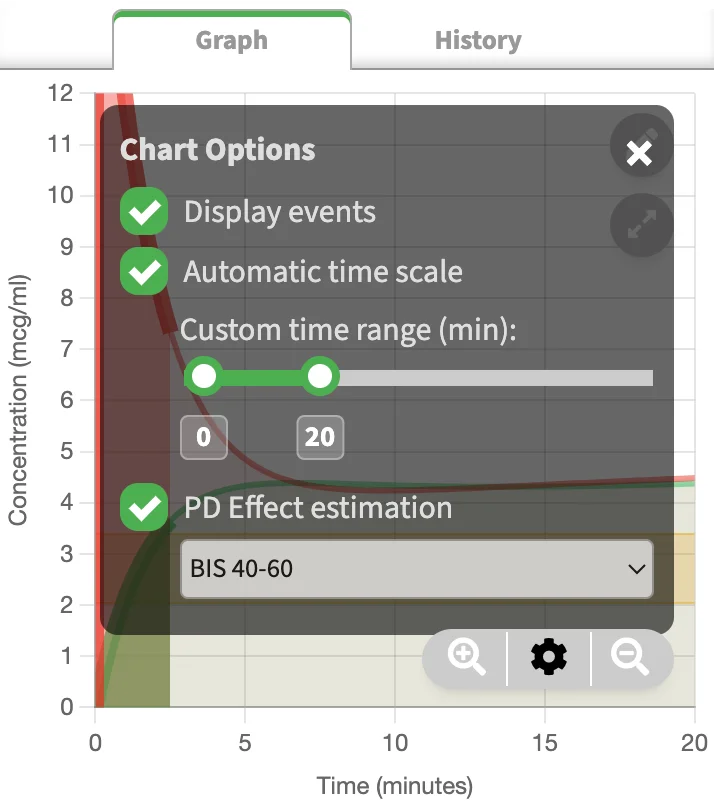
Task: Select the Graph tab
Action: [x=232, y=41]
